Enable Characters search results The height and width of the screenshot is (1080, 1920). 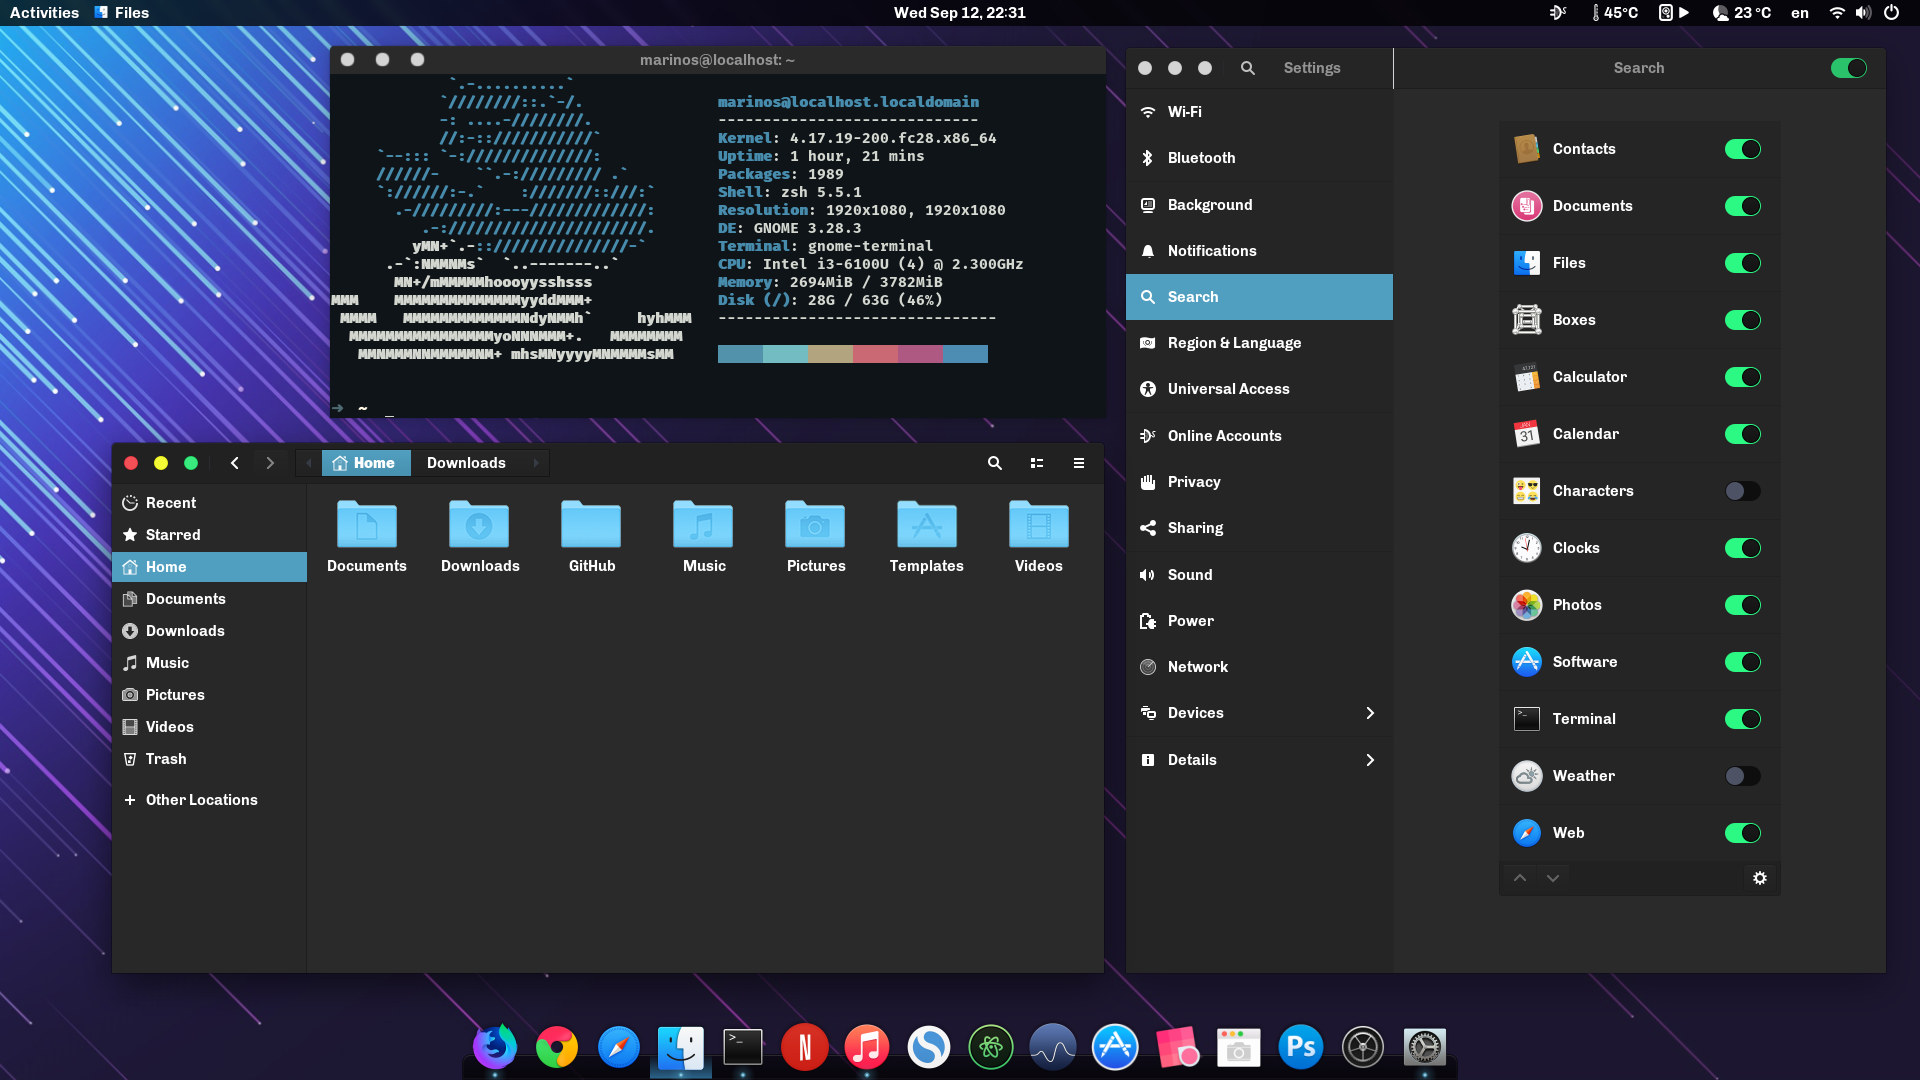tap(1743, 491)
